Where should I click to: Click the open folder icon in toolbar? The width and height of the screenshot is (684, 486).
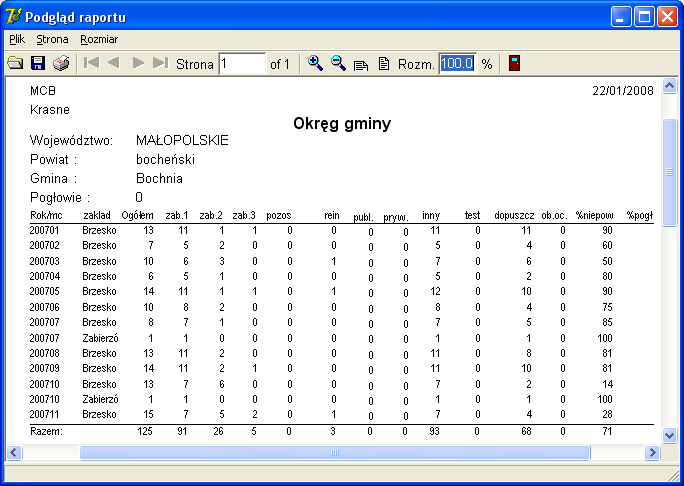coord(15,63)
